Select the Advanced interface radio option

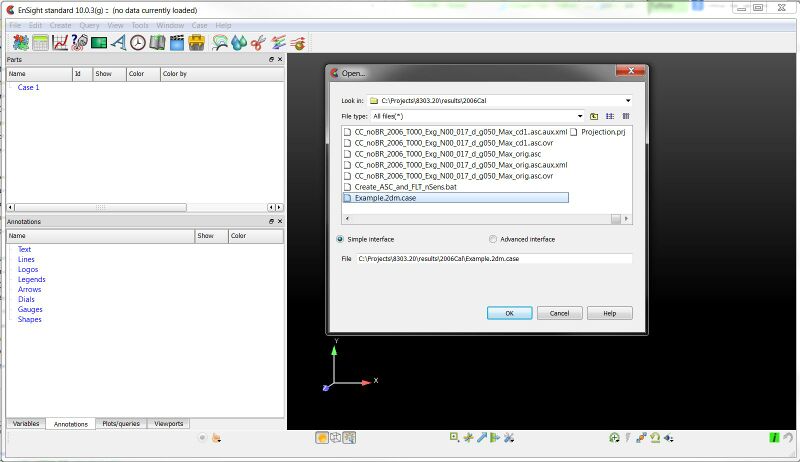pos(493,239)
